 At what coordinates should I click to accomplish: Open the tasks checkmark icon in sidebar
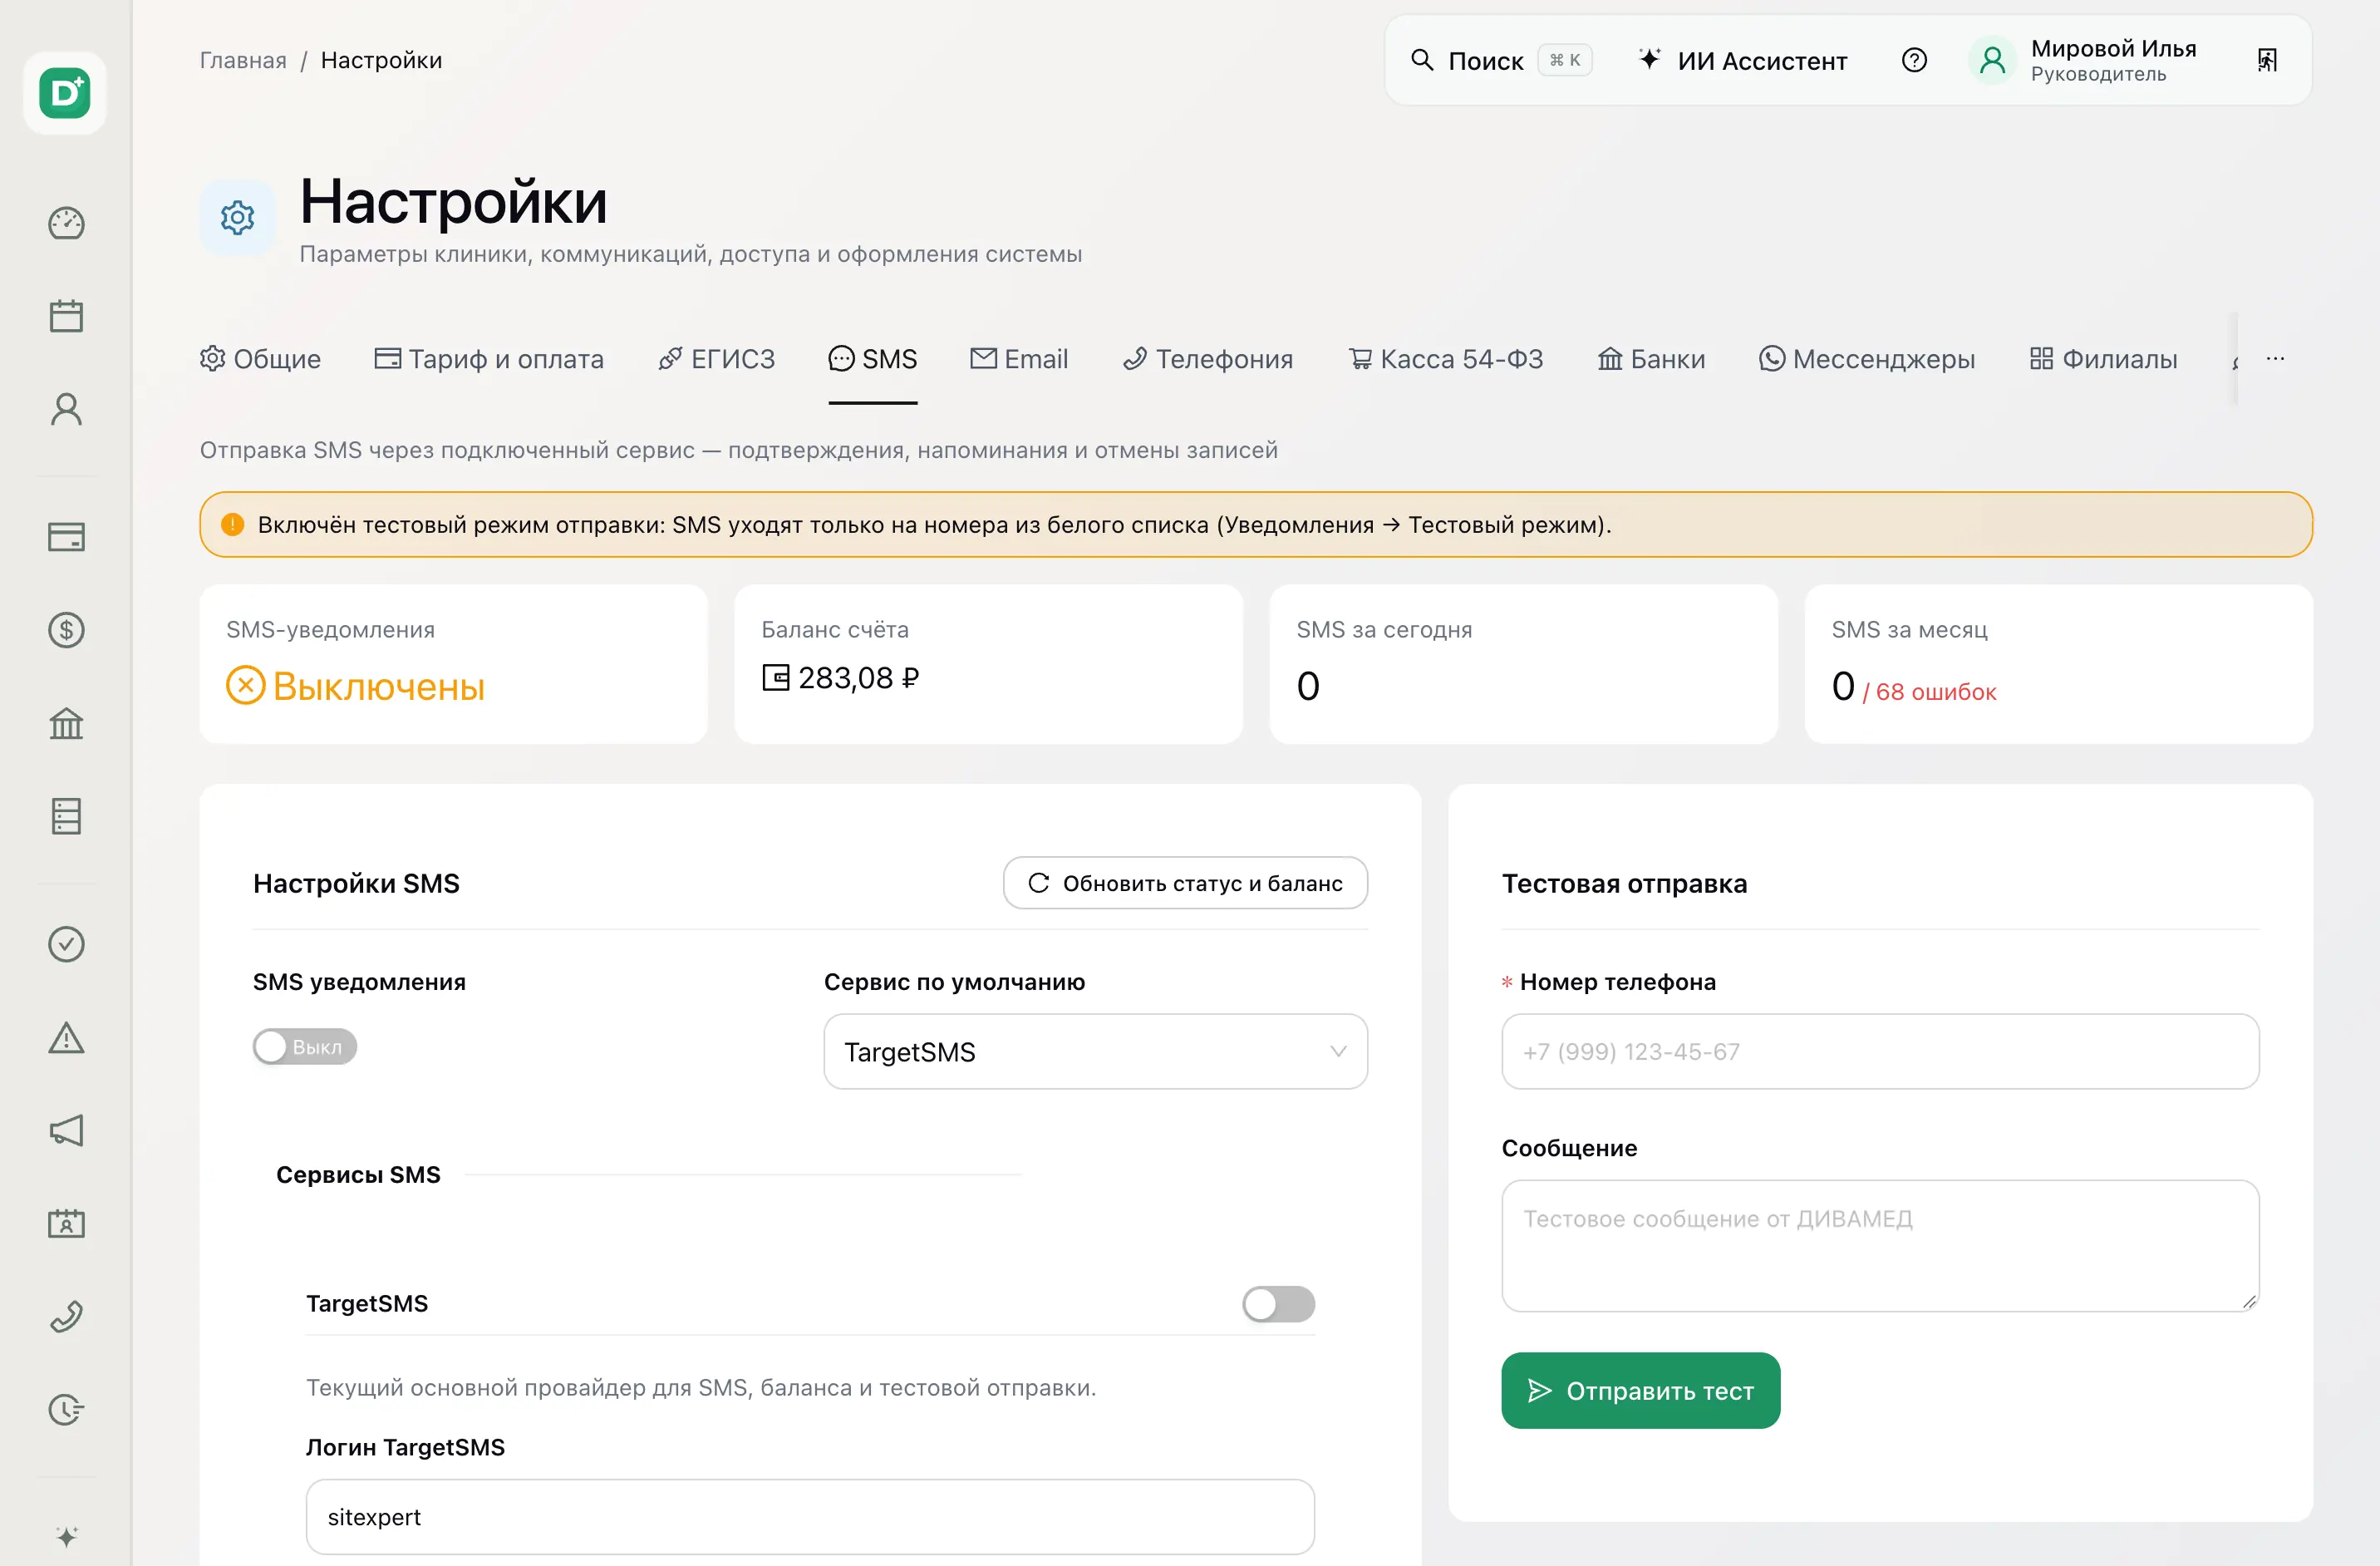tap(66, 944)
